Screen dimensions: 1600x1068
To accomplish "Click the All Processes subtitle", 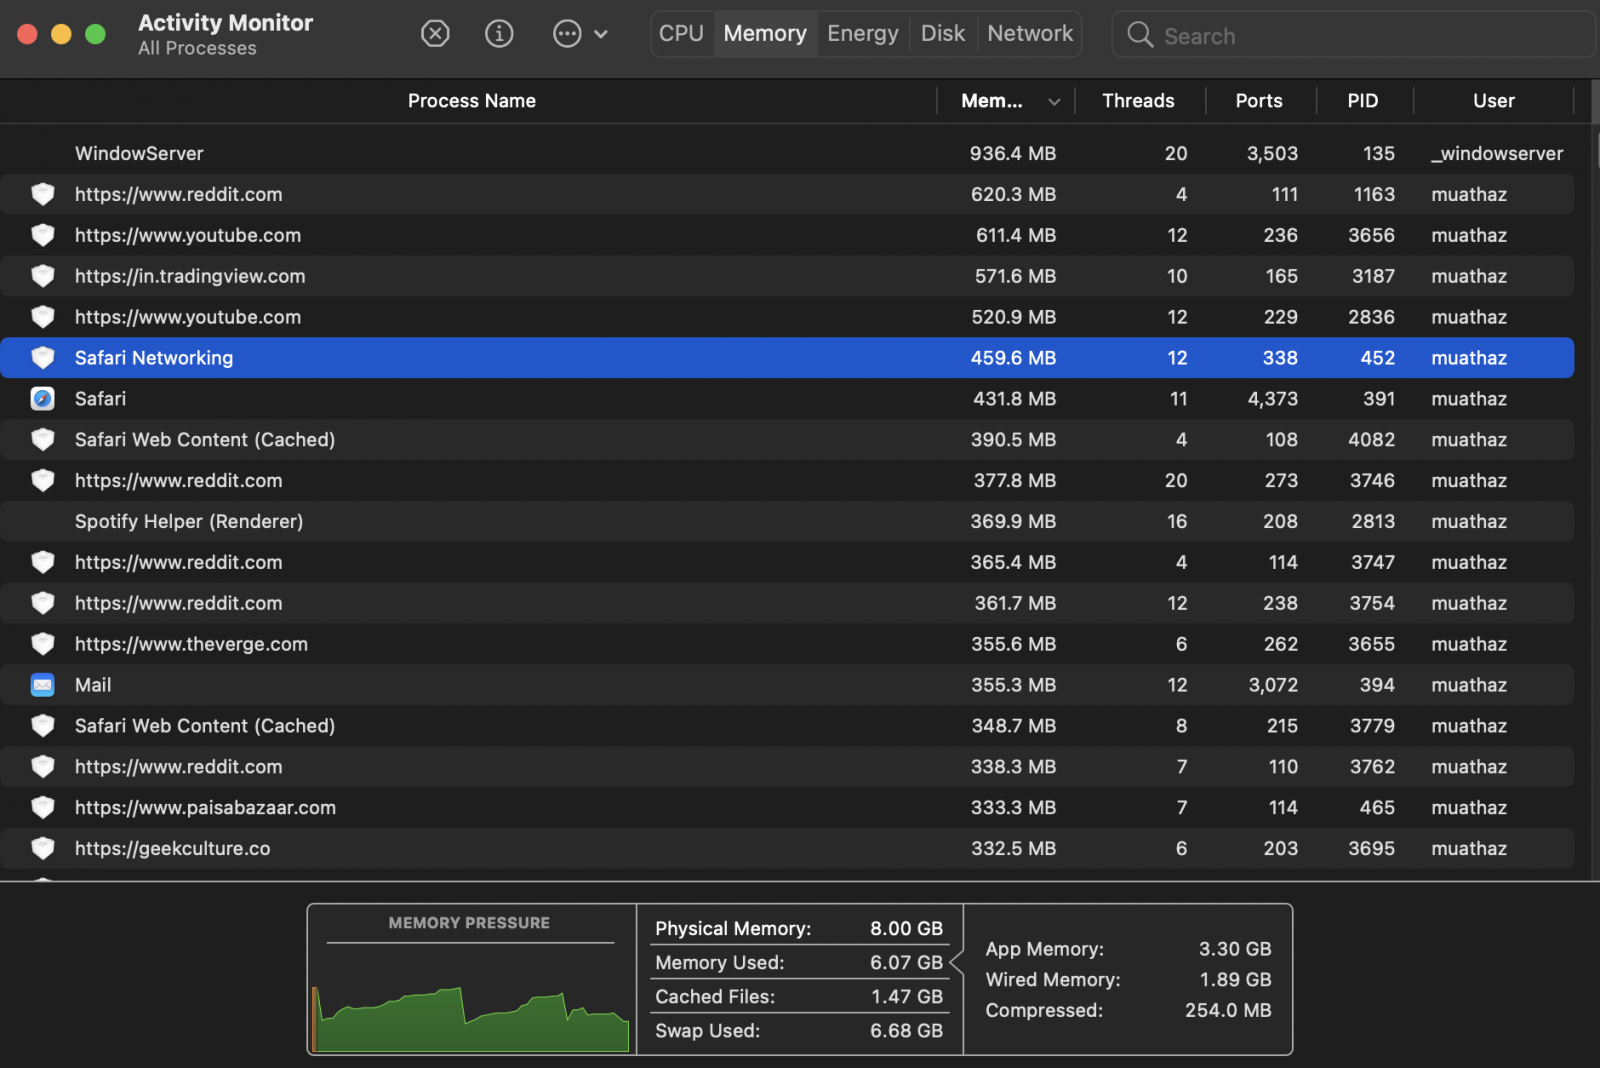I will pyautogui.click(x=197, y=48).
